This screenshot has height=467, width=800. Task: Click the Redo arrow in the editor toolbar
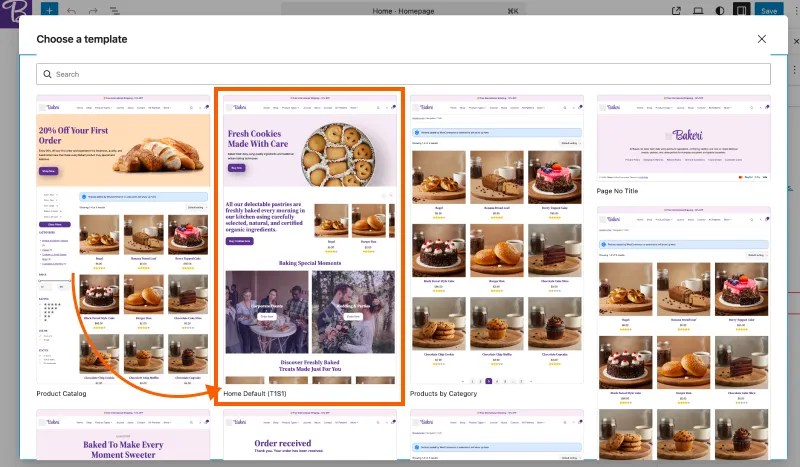click(x=93, y=11)
